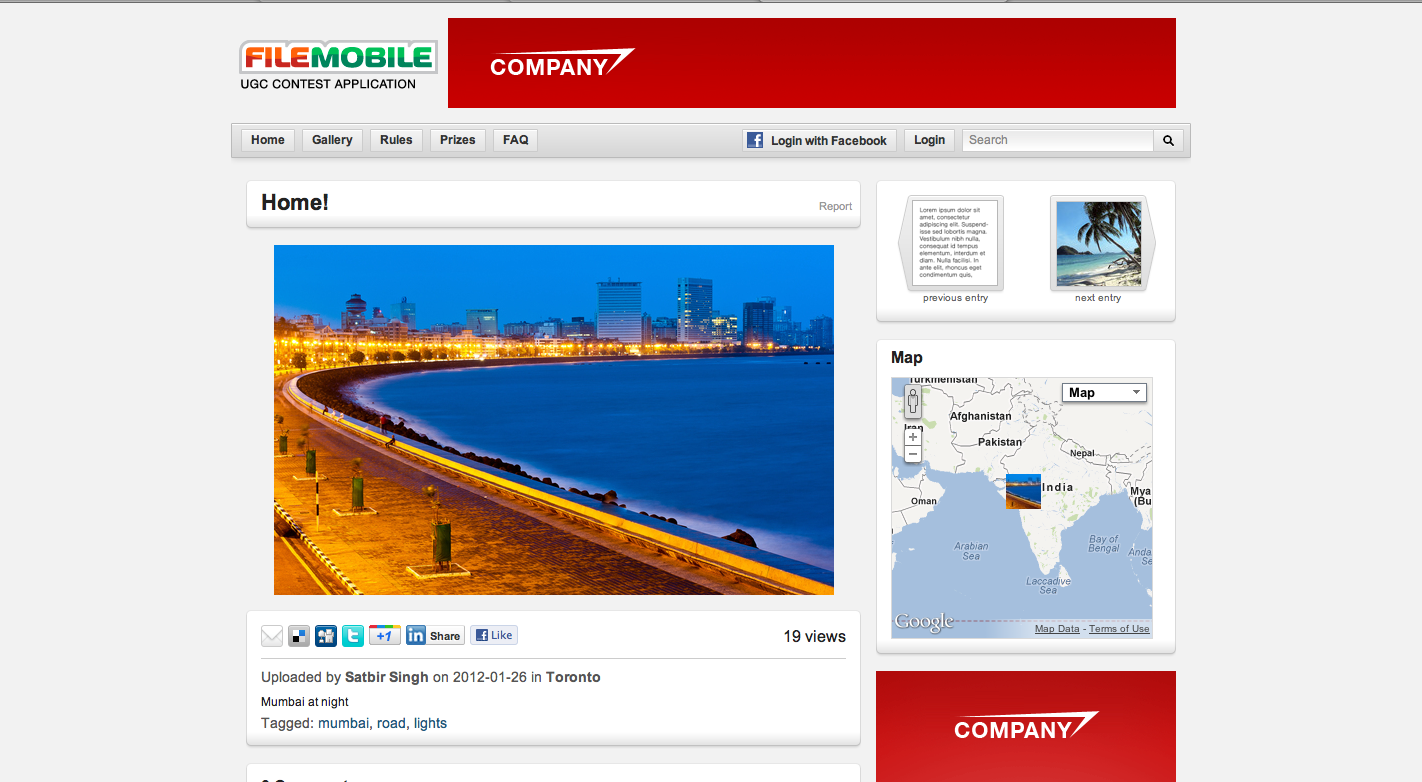Click the 'Map' panel heading
This screenshot has height=782, width=1422.
(x=907, y=357)
